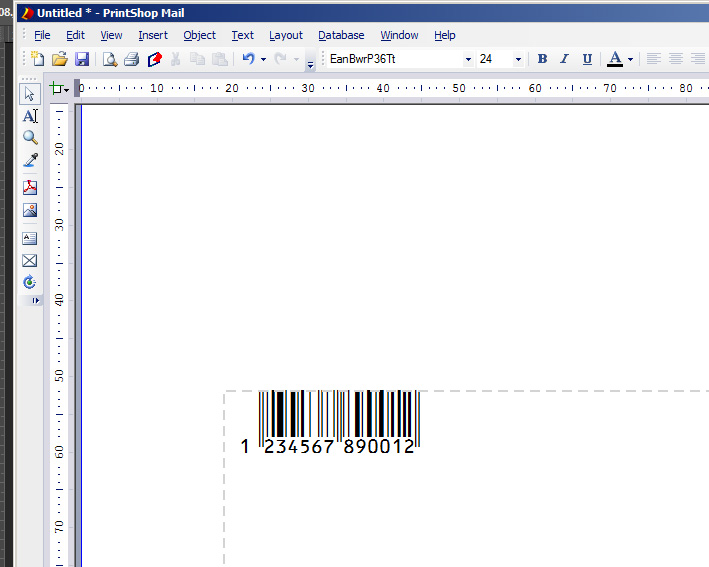The image size is (709, 567).
Task: Save the document with floppy icon
Action: 82,59
